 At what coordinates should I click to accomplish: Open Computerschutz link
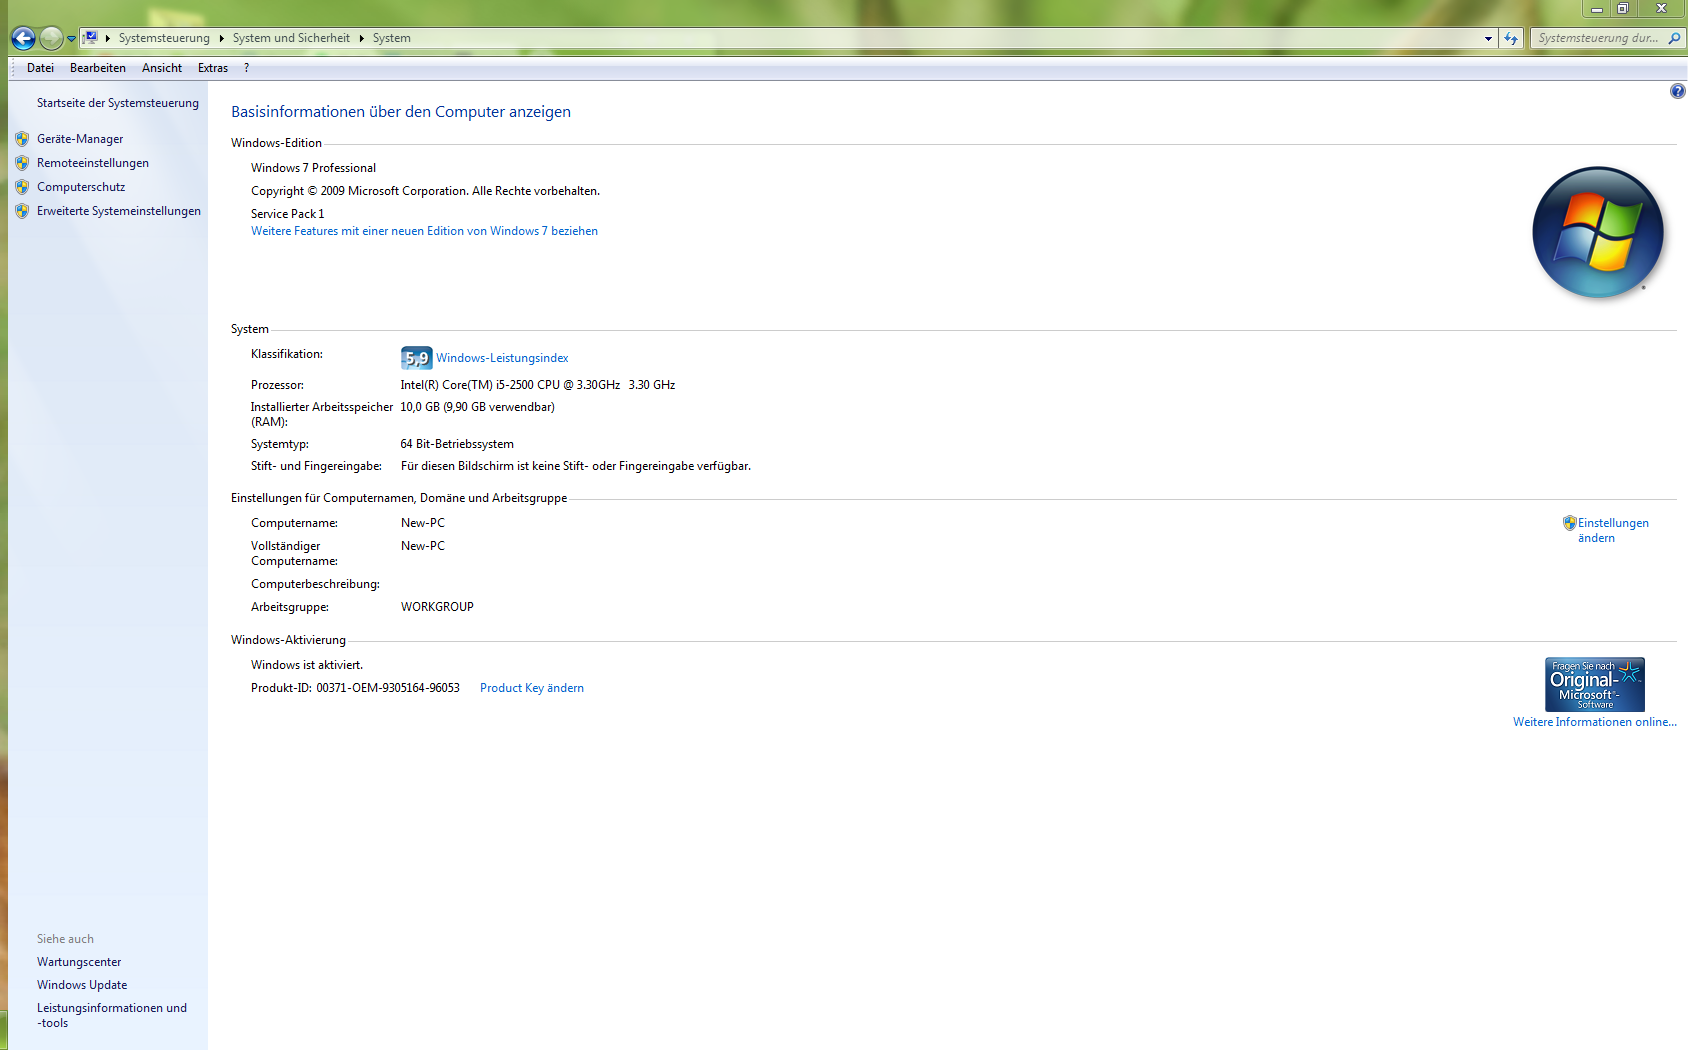pyautogui.click(x=81, y=187)
